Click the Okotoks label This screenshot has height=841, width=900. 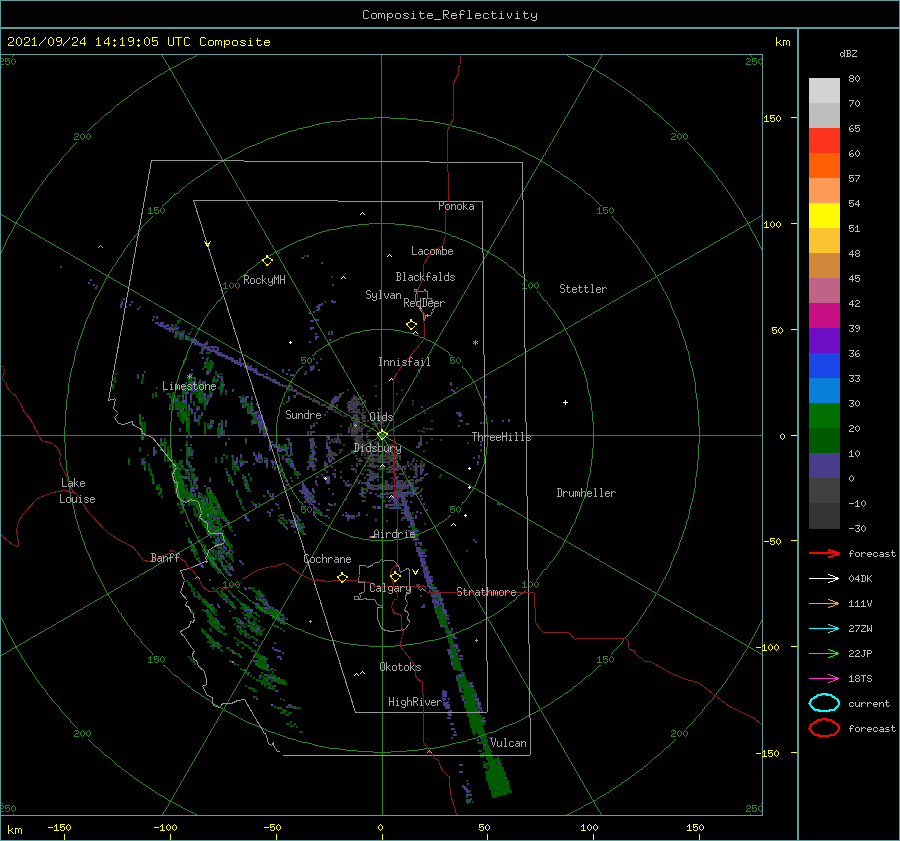tap(400, 667)
